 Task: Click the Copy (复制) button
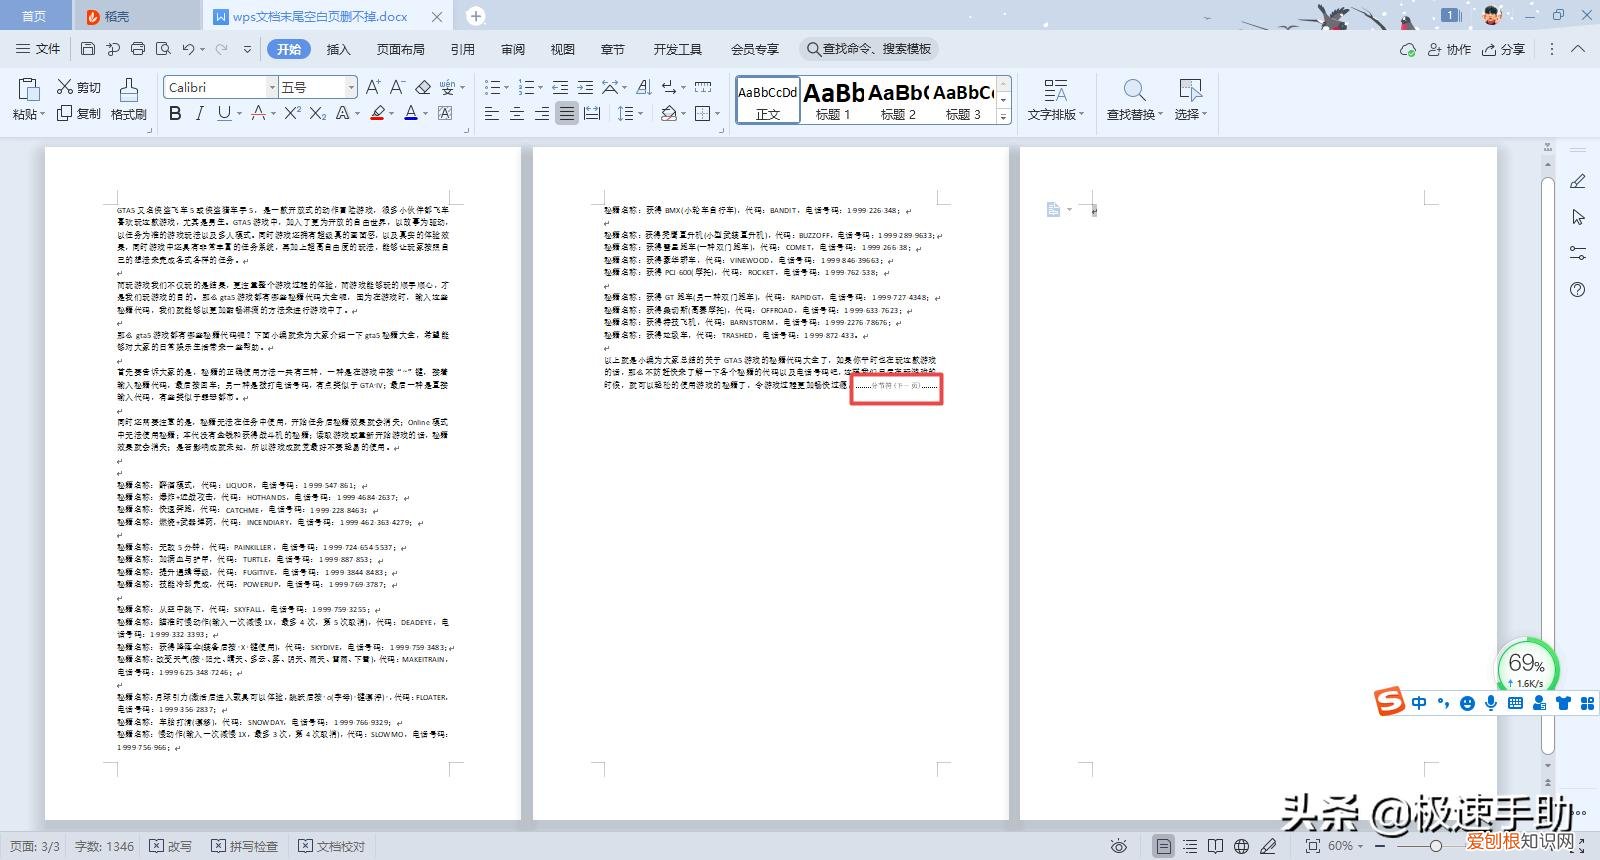click(x=79, y=113)
